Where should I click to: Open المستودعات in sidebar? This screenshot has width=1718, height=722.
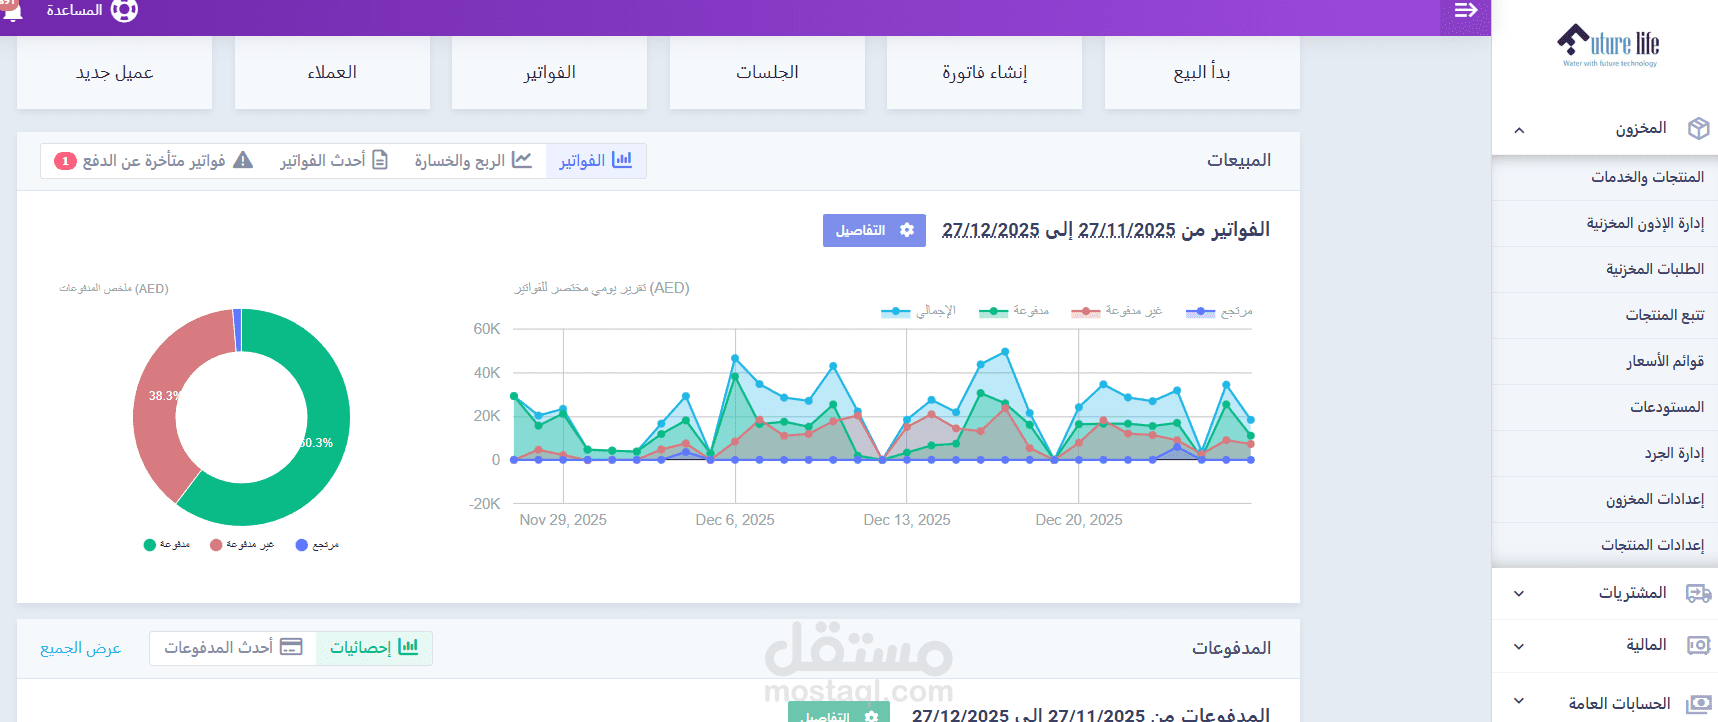pos(1605,407)
